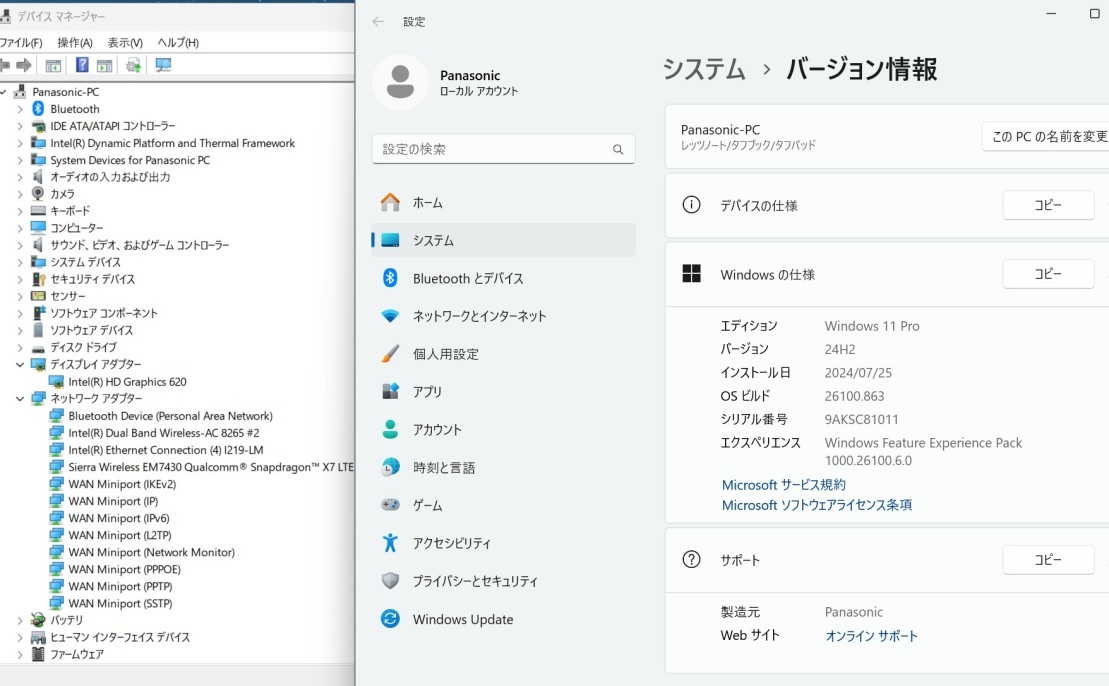This screenshot has height=686, width=1109.
Task: Click the ネットワークとインターネット wifi icon
Action: [x=390, y=316]
